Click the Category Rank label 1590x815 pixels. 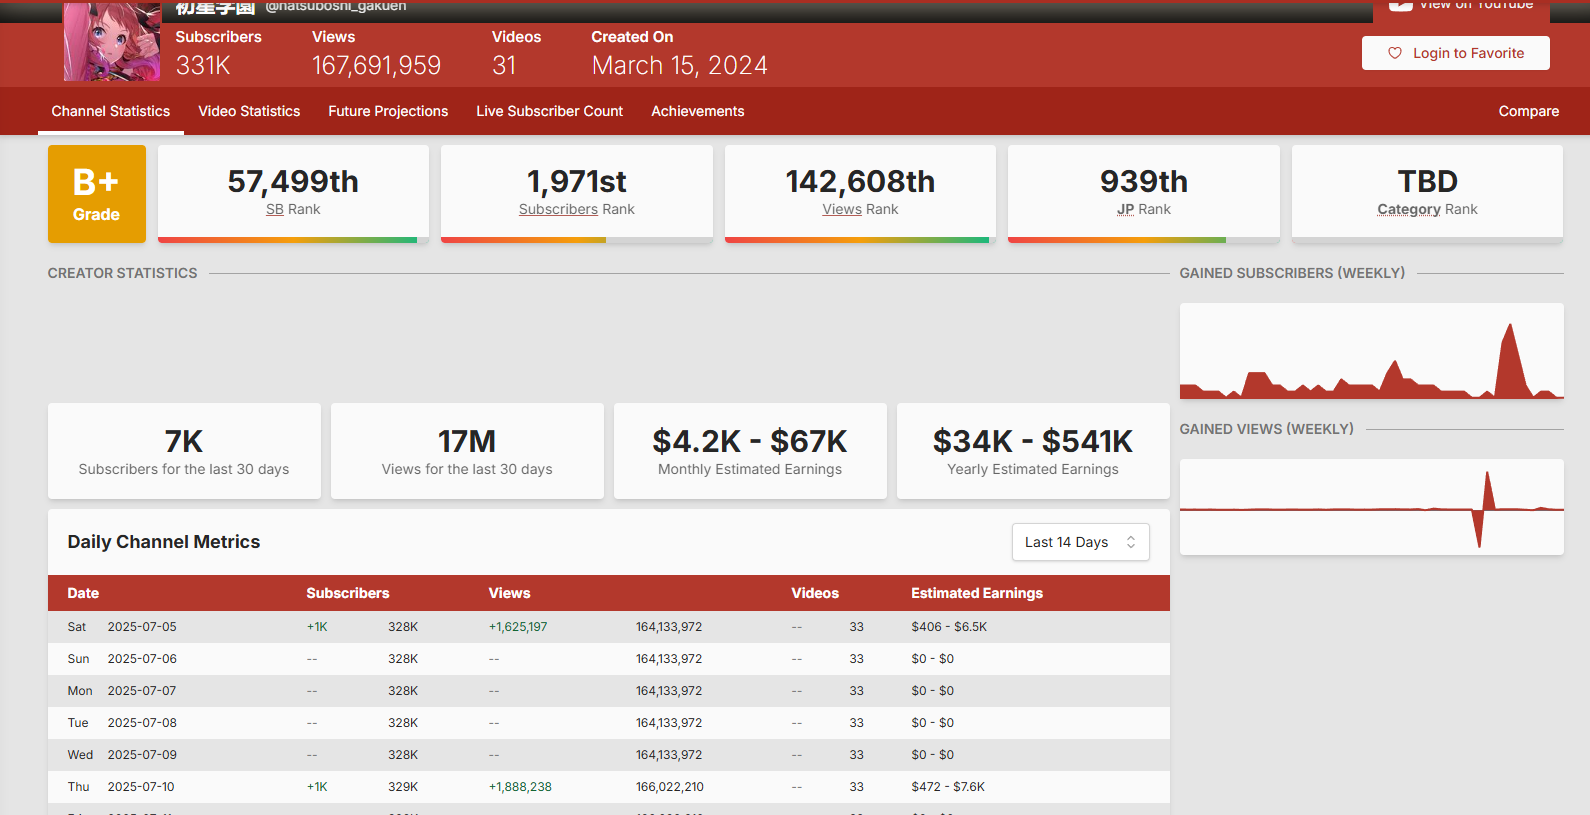click(x=1427, y=209)
